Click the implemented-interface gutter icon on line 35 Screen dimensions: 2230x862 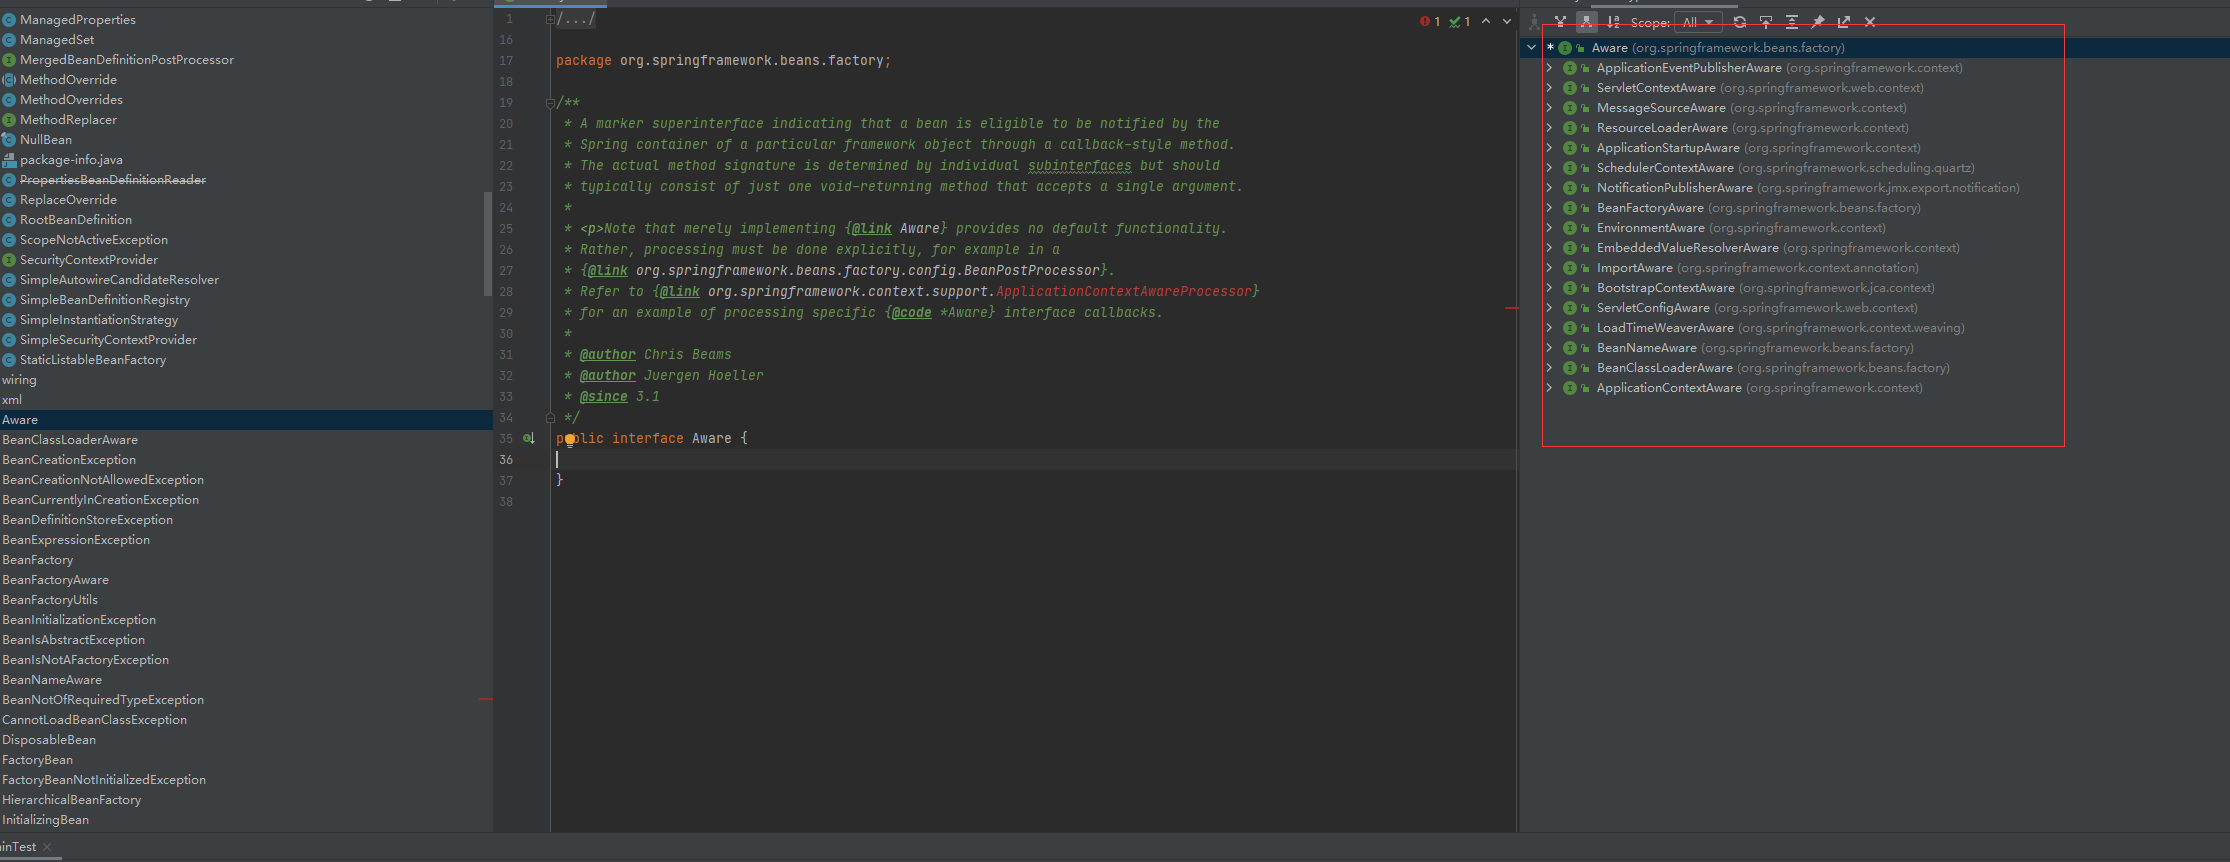coord(529,438)
